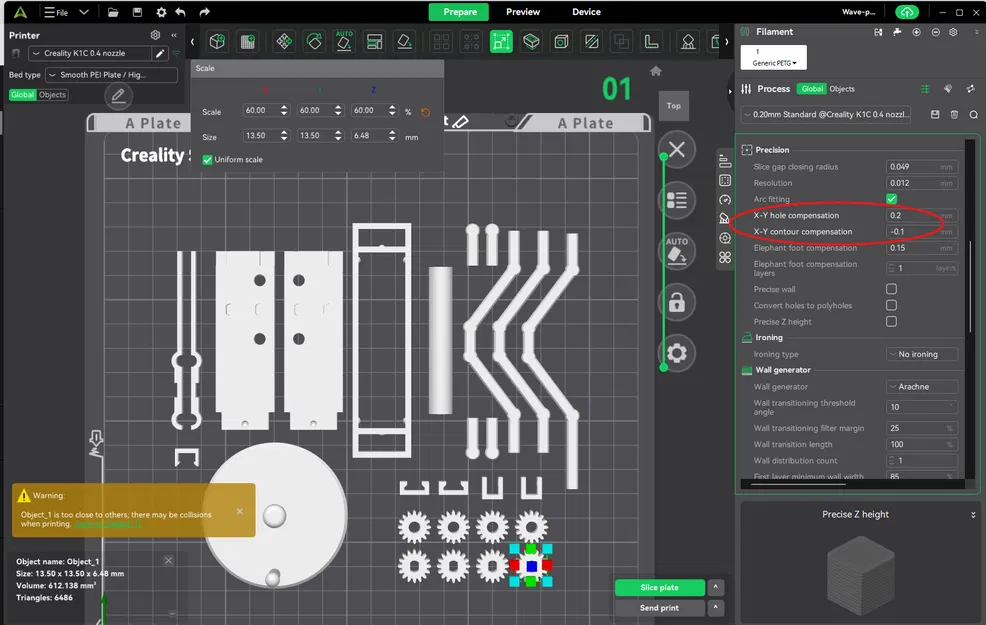The height and width of the screenshot is (625, 986).
Task: Click the Slice plate button
Action: (x=659, y=588)
